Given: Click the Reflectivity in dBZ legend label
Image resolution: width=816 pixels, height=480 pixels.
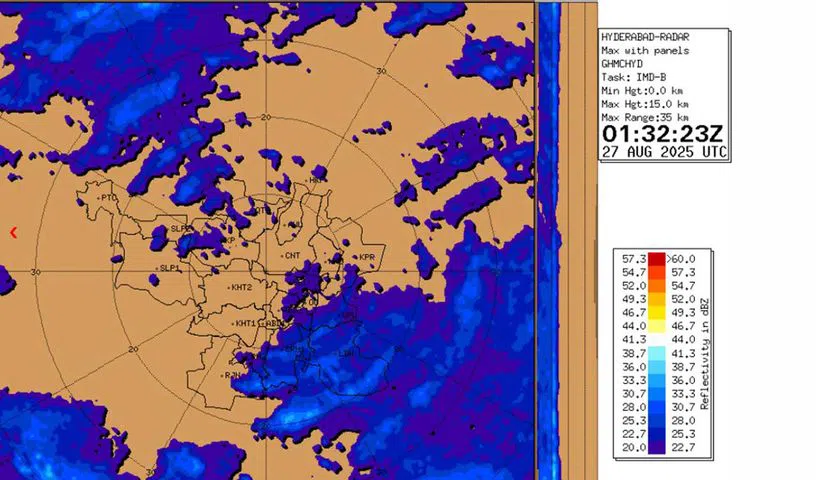Looking at the screenshot, I should click(x=705, y=353).
